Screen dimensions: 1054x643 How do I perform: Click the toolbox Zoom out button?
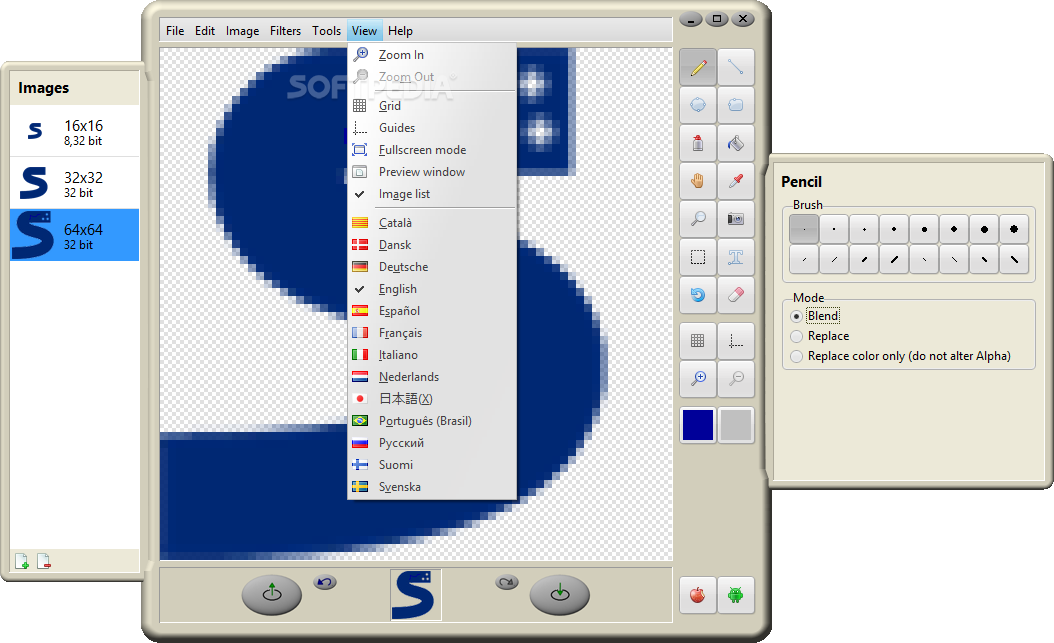[x=735, y=379]
